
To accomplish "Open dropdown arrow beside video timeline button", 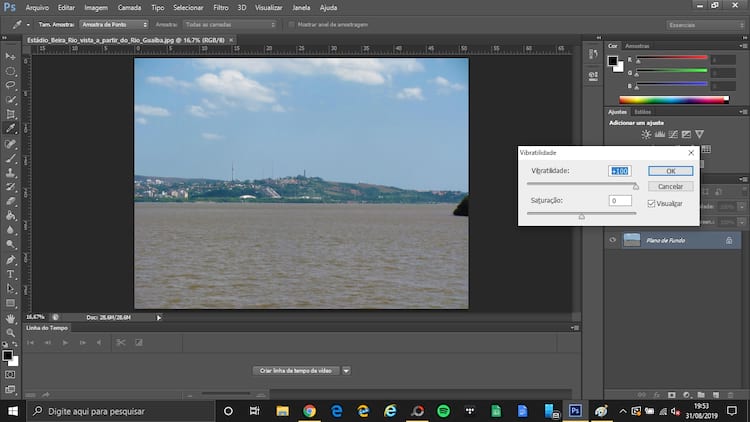I will click(x=346, y=371).
